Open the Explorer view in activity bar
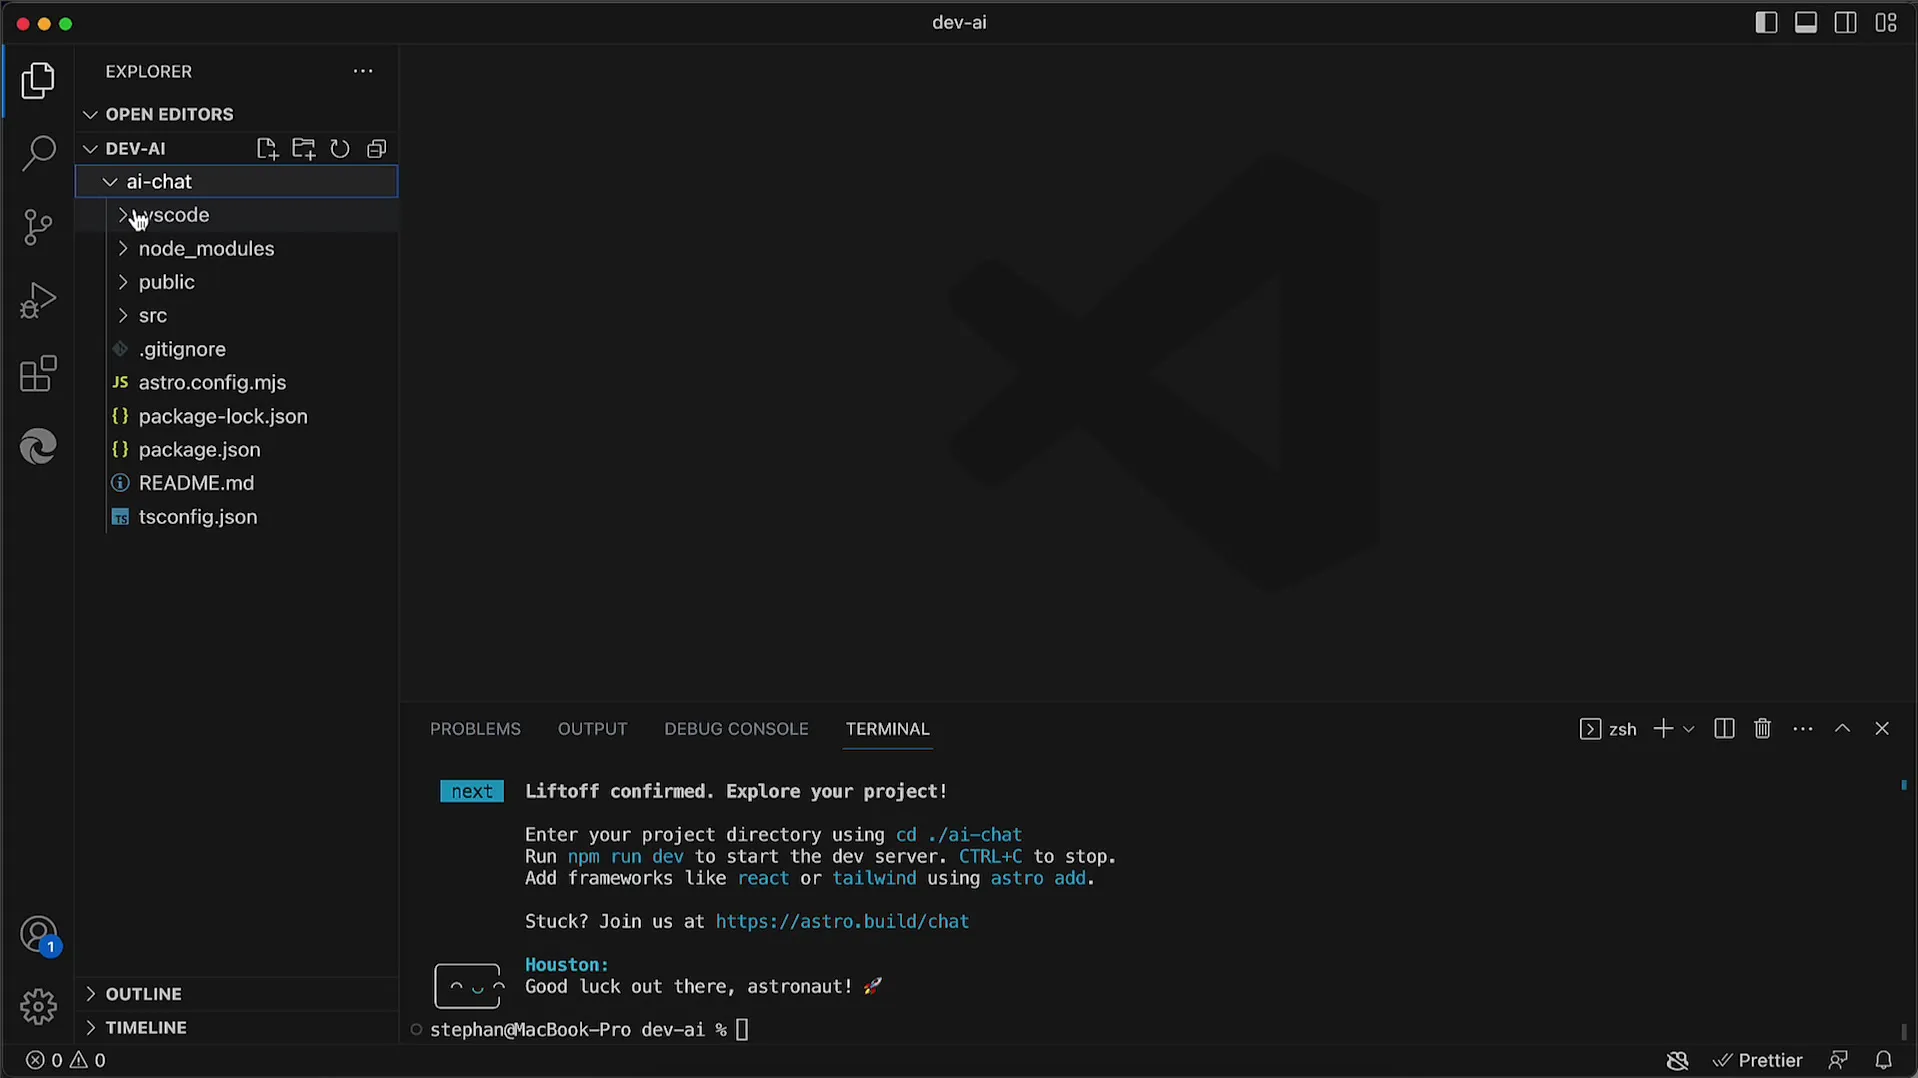1918x1078 pixels. [x=38, y=81]
